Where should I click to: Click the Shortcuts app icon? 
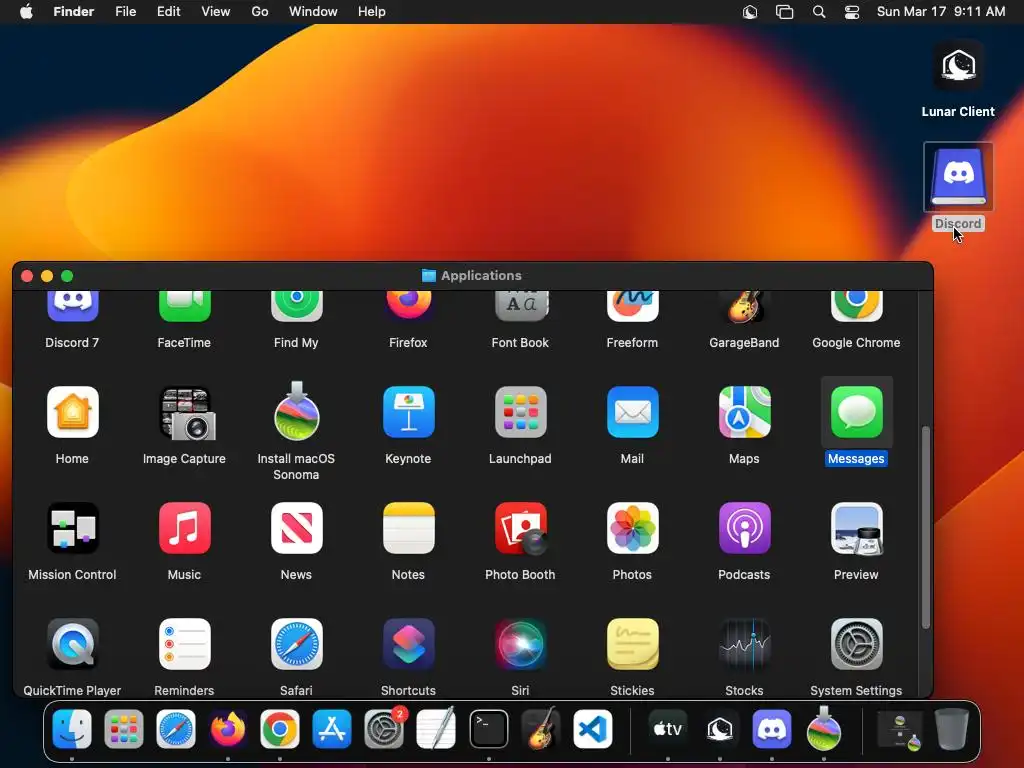pyautogui.click(x=408, y=645)
